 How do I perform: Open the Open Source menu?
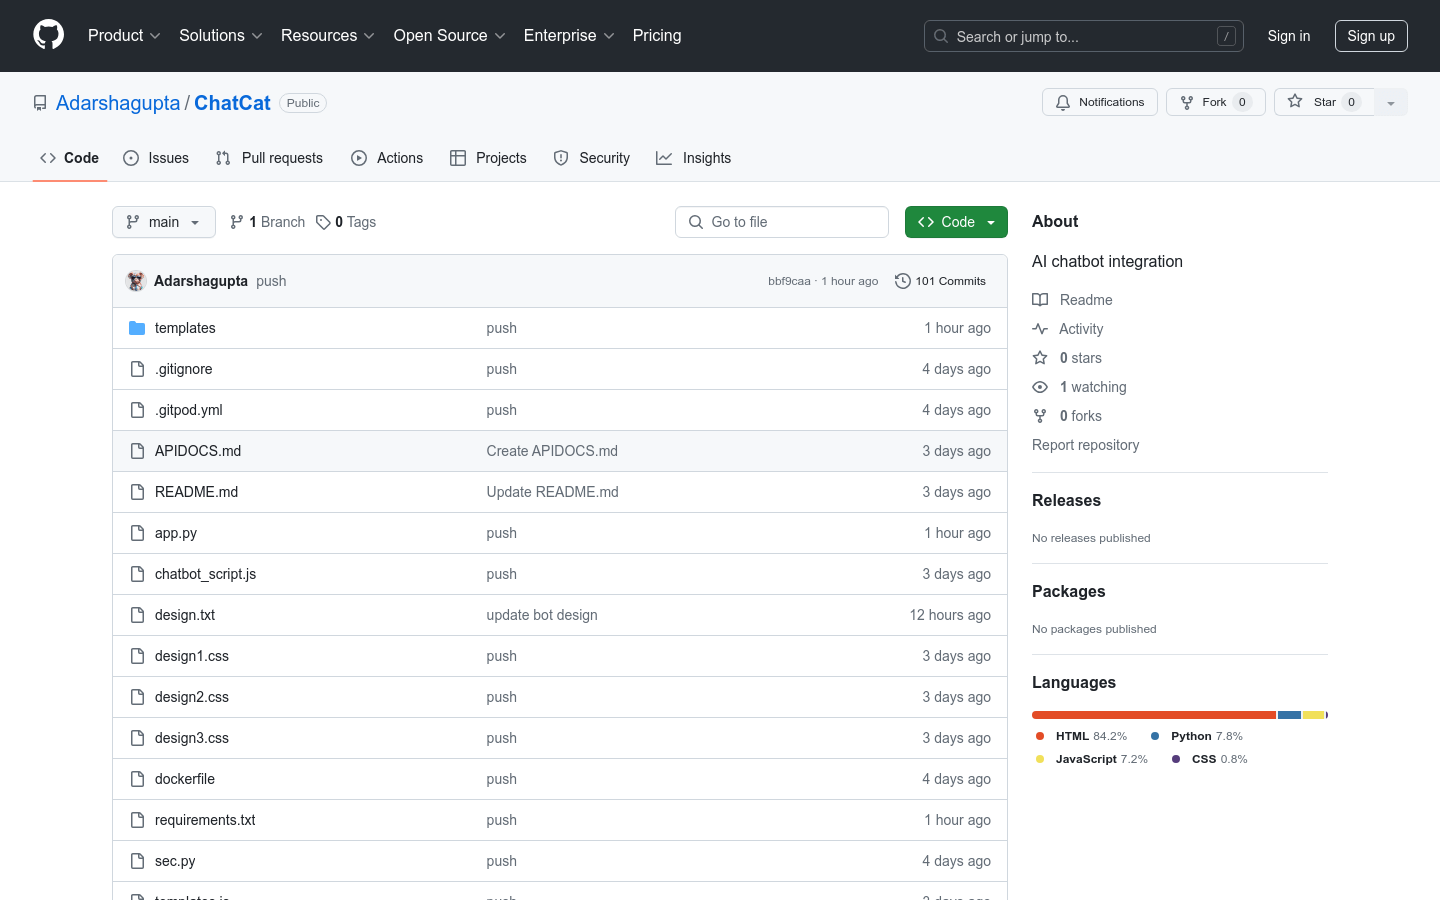(450, 35)
